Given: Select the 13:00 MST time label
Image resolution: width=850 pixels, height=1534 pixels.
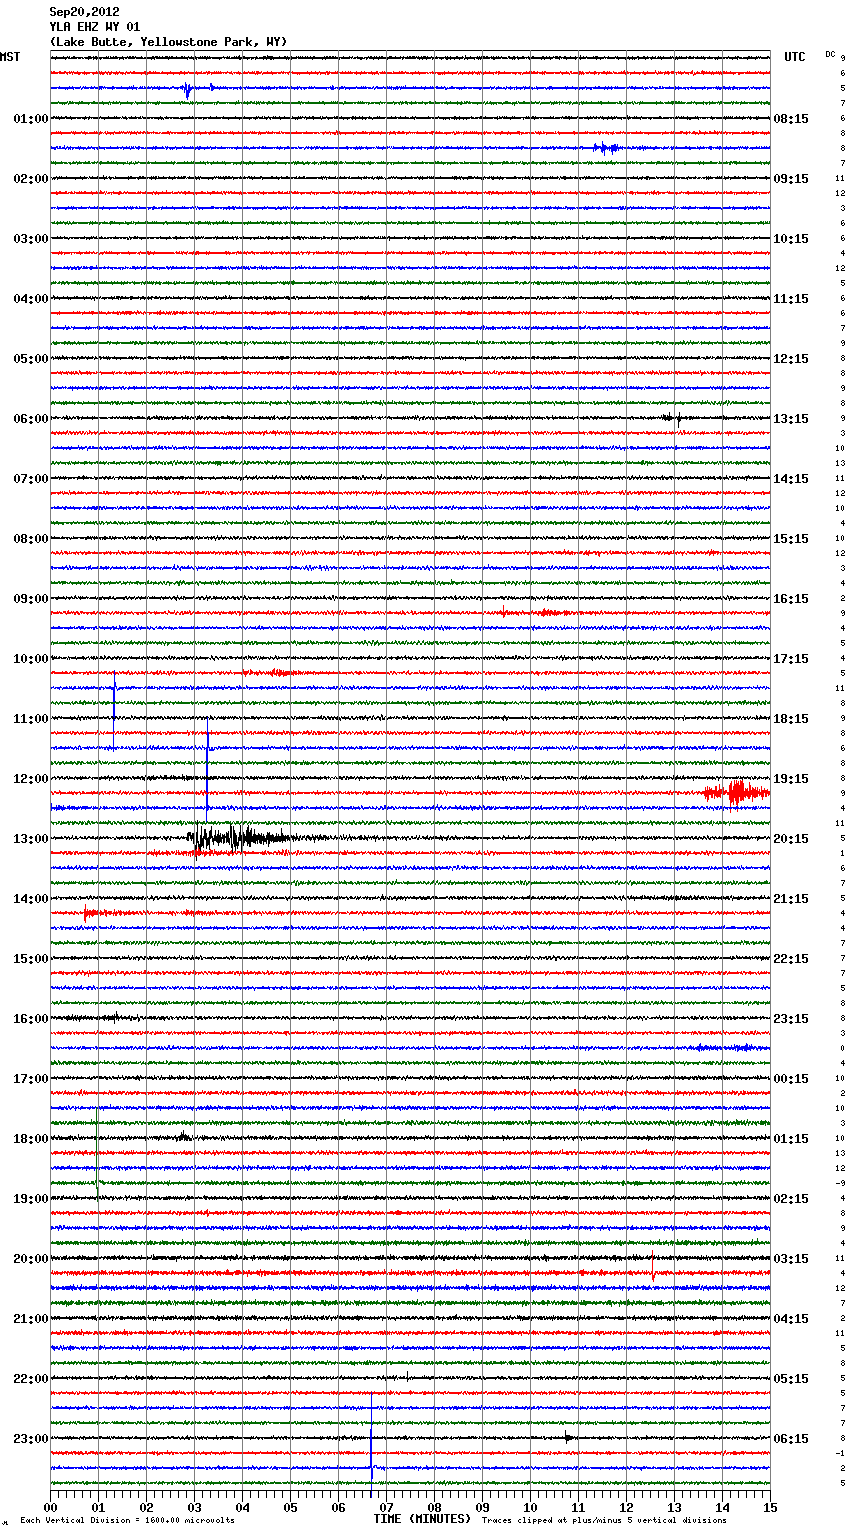Looking at the screenshot, I should tap(31, 839).
